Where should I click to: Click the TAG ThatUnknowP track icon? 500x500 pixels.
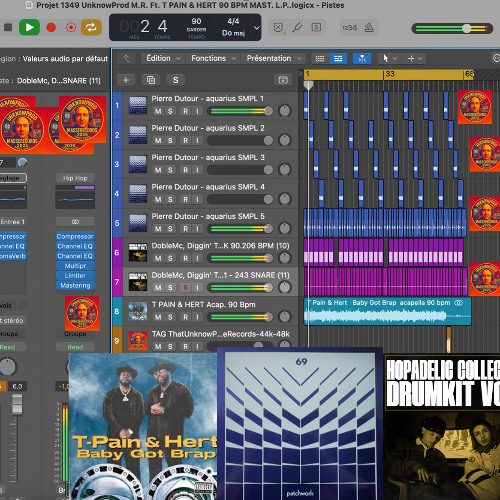[x=138, y=340]
